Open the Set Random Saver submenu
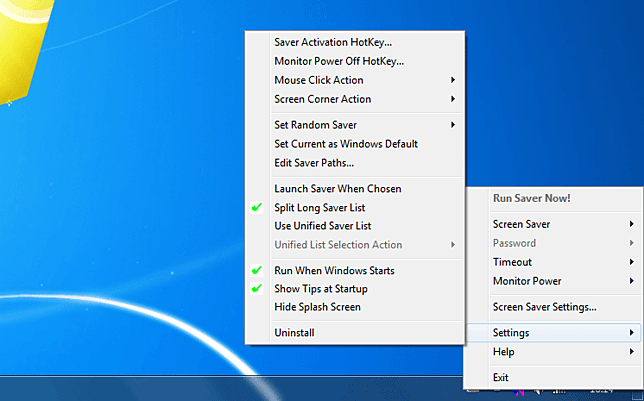 (355, 125)
